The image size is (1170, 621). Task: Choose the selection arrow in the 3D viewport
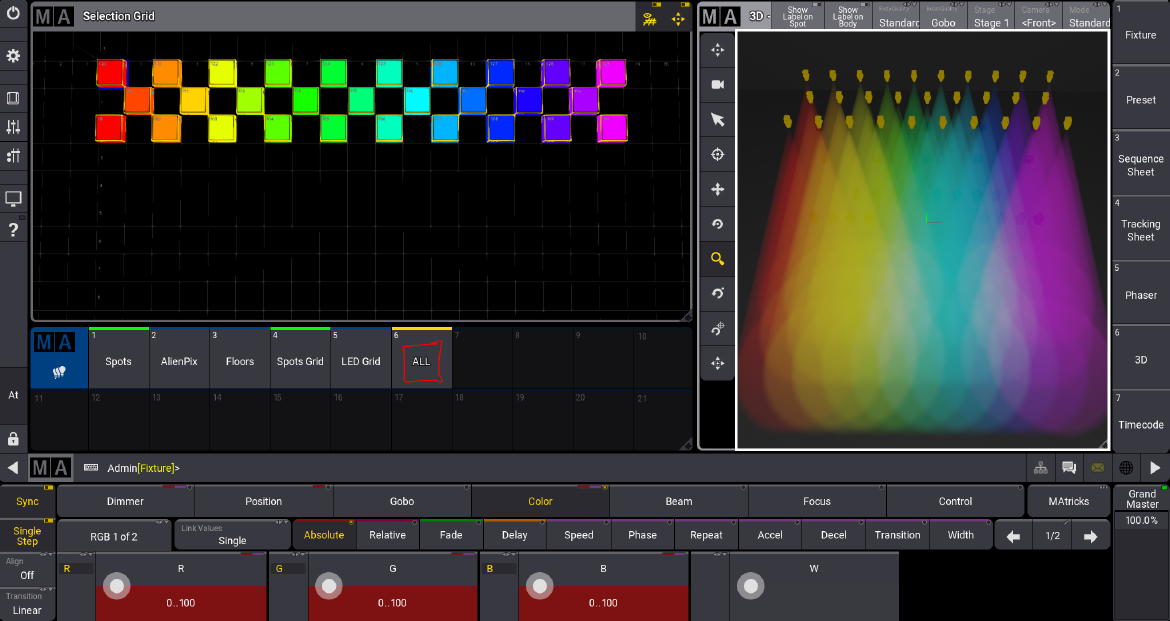pyautogui.click(x=716, y=119)
